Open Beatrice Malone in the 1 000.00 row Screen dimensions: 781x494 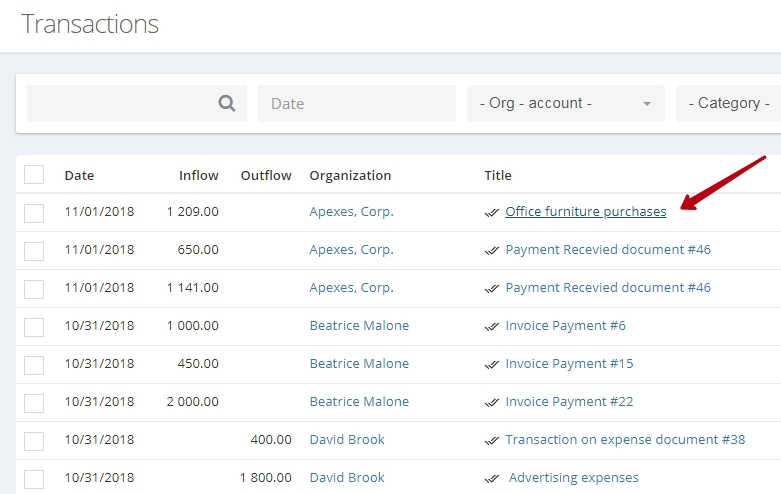click(x=359, y=326)
